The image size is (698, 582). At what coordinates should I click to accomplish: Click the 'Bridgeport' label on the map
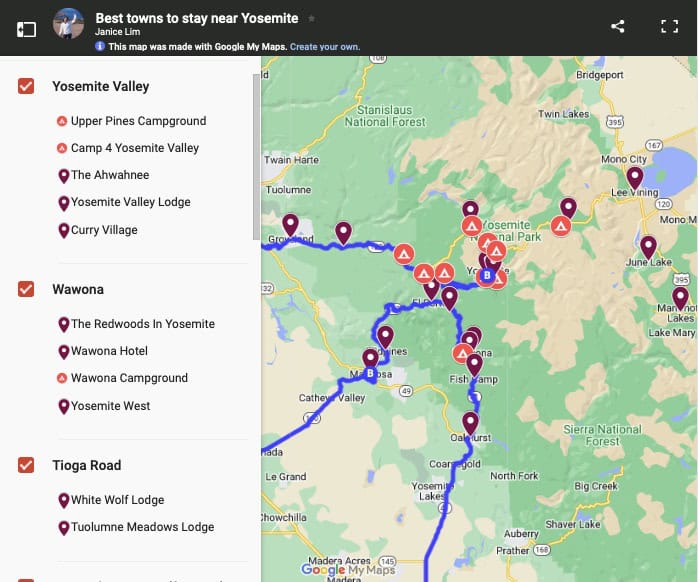click(599, 75)
